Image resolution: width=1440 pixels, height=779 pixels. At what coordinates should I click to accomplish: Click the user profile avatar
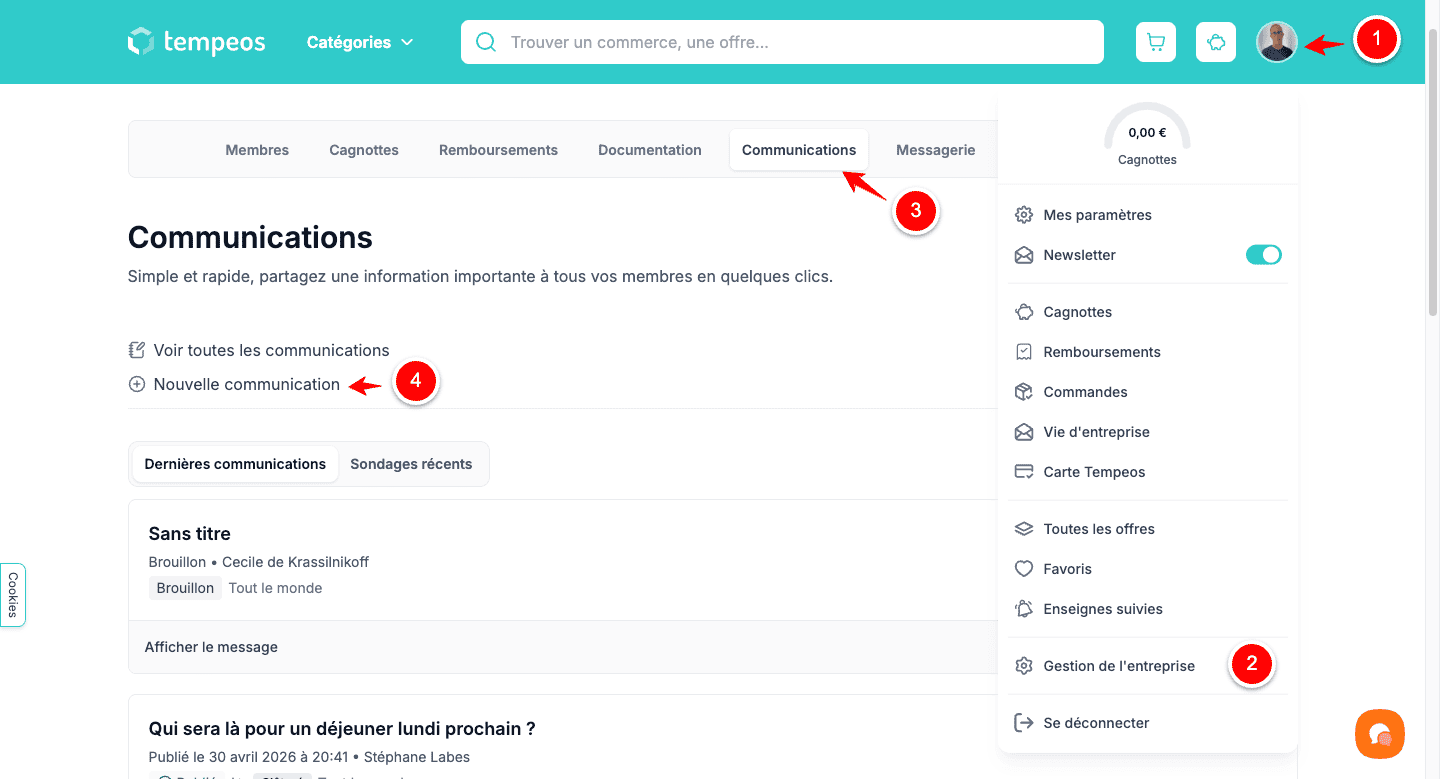point(1277,42)
